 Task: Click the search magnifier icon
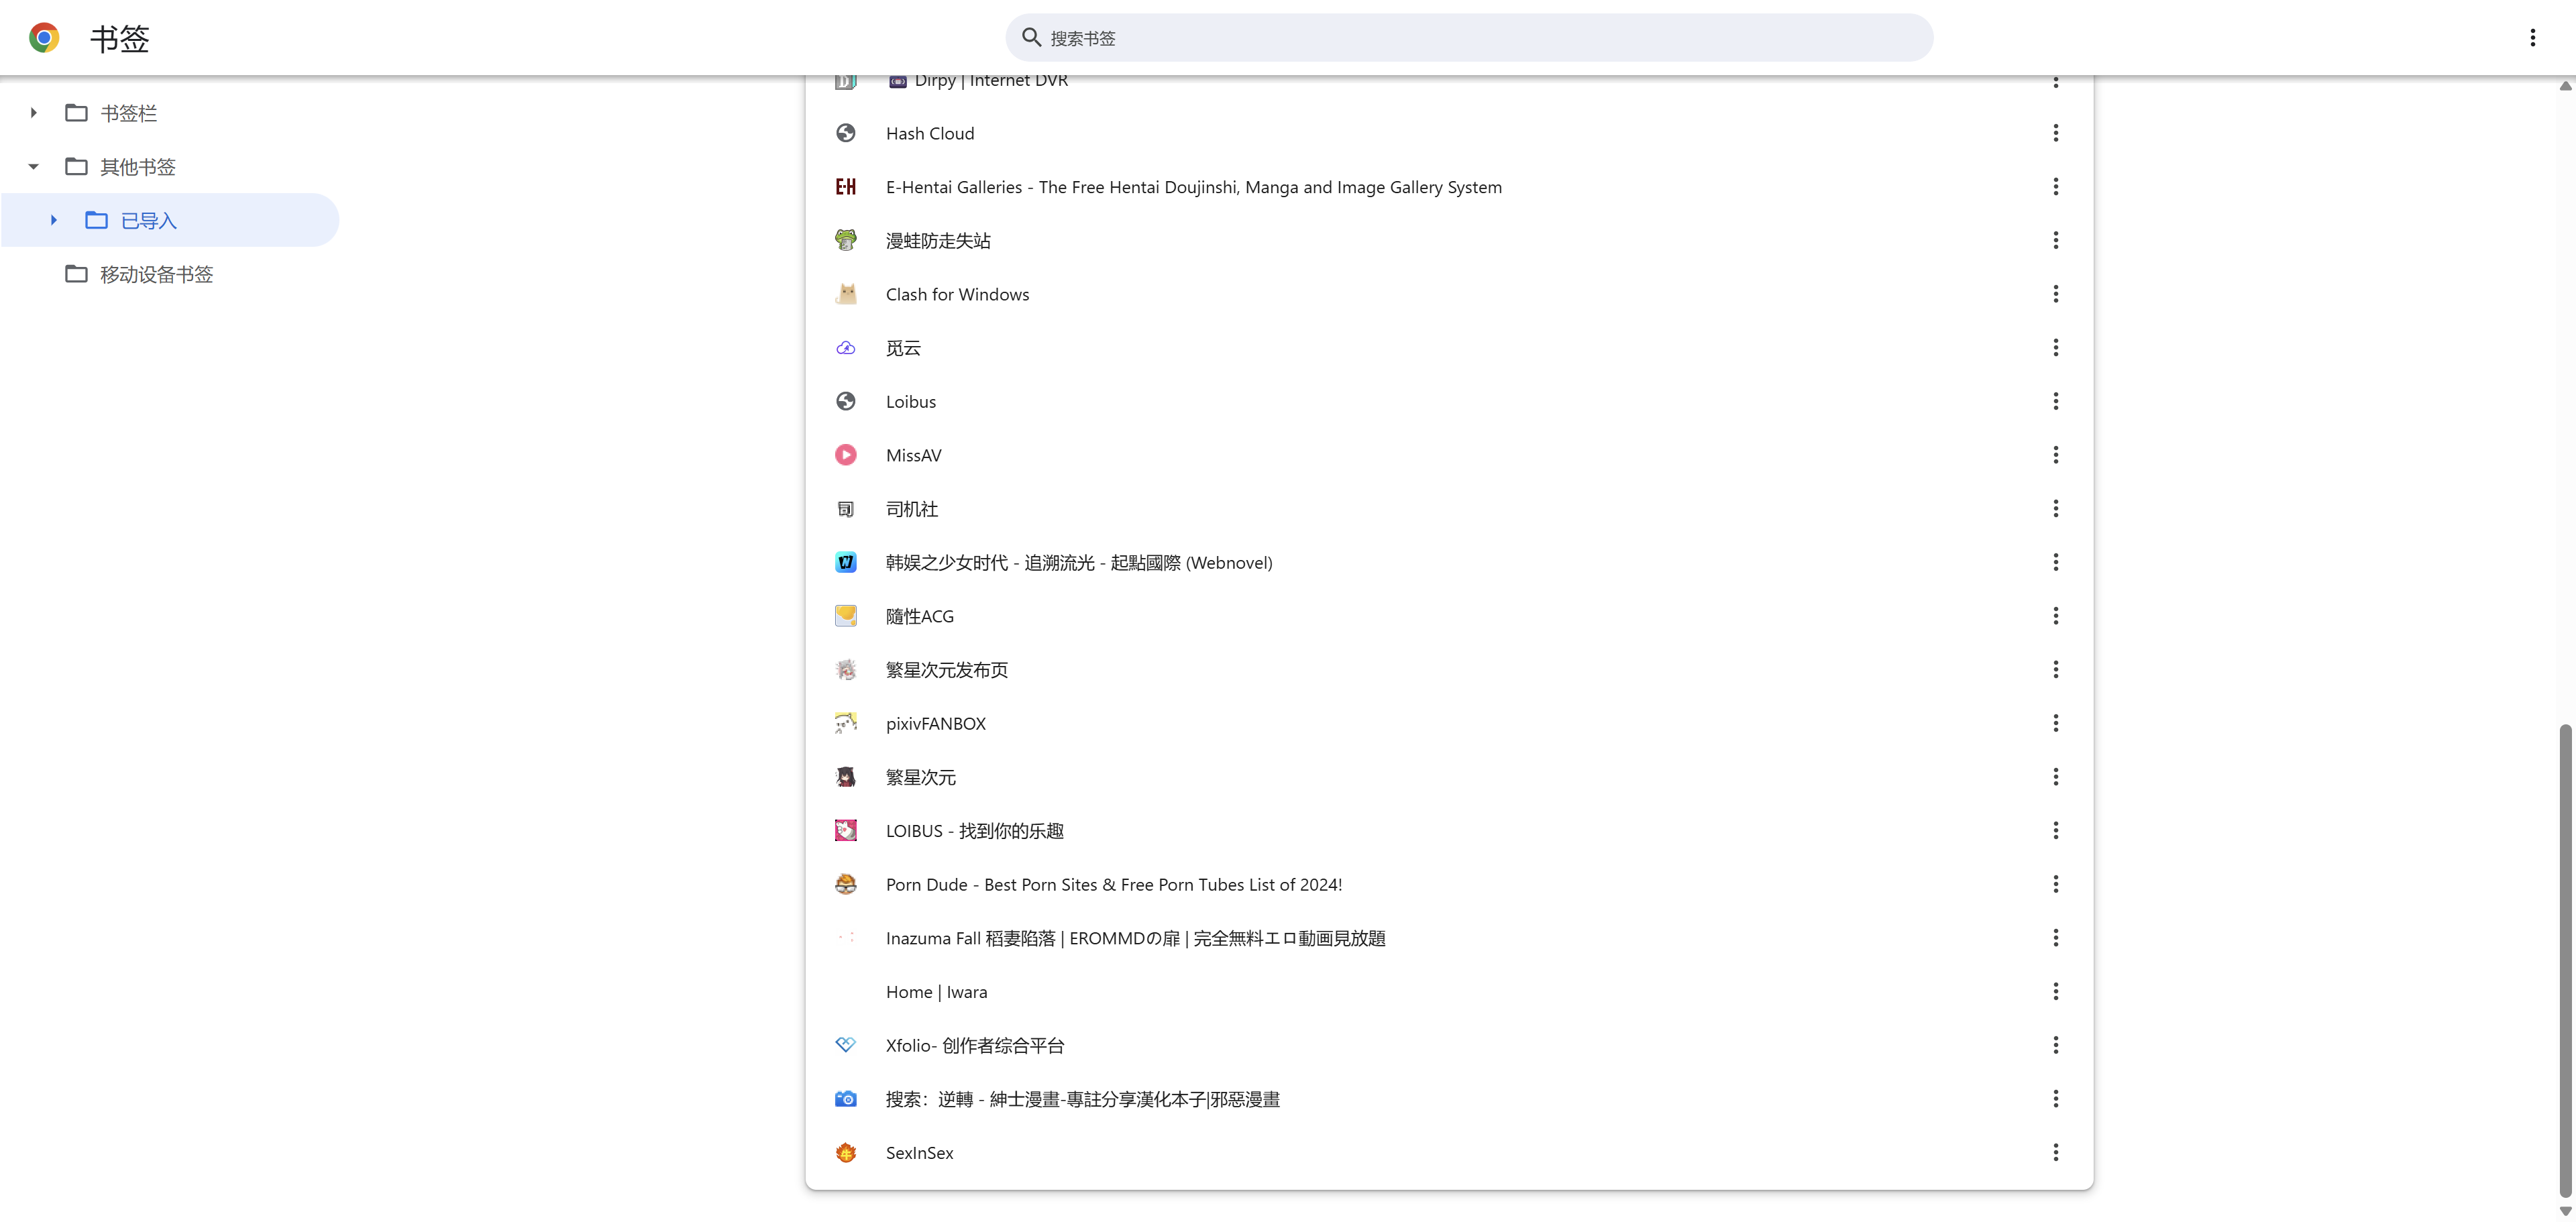[x=1031, y=38]
